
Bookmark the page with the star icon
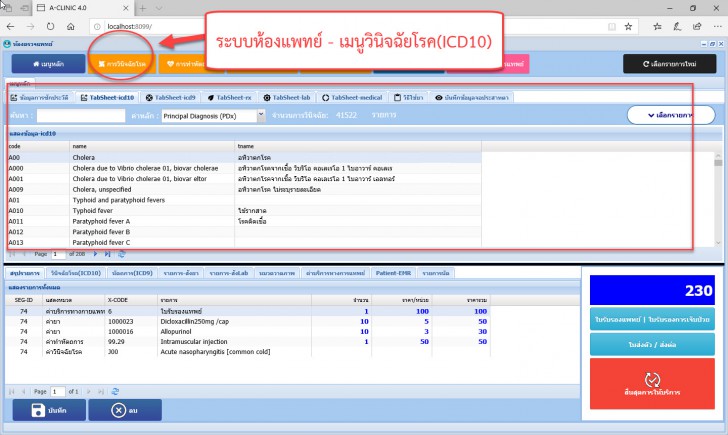(x=628, y=27)
